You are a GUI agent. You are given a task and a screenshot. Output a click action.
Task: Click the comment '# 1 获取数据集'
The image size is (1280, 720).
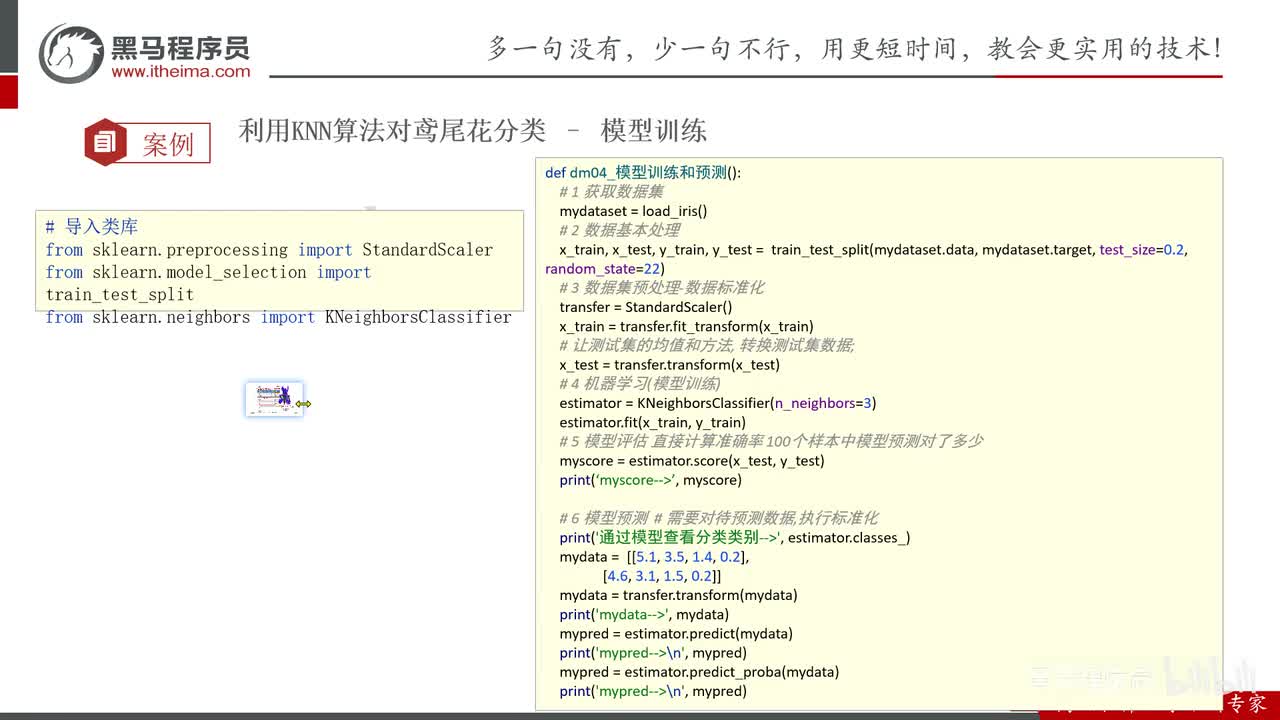(611, 191)
